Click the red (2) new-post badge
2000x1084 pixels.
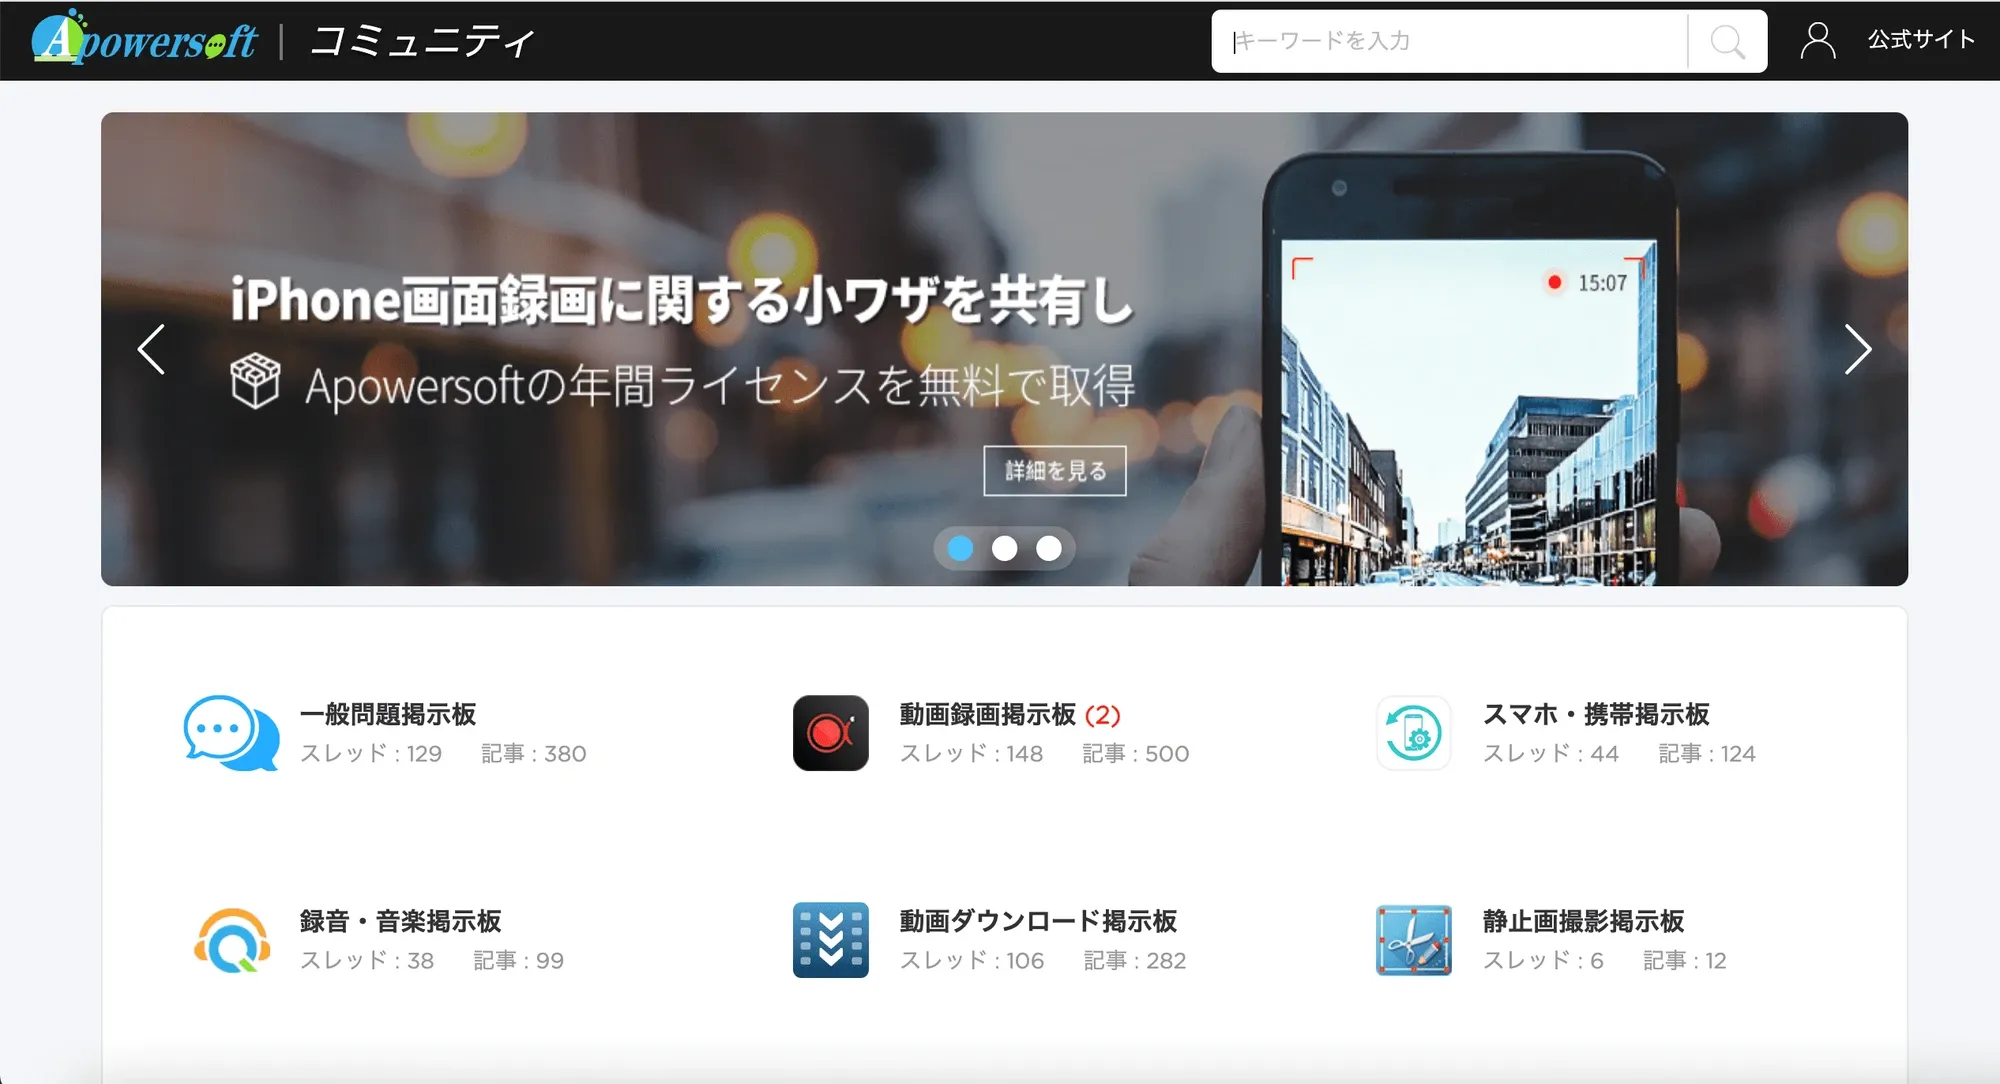(x=1103, y=715)
